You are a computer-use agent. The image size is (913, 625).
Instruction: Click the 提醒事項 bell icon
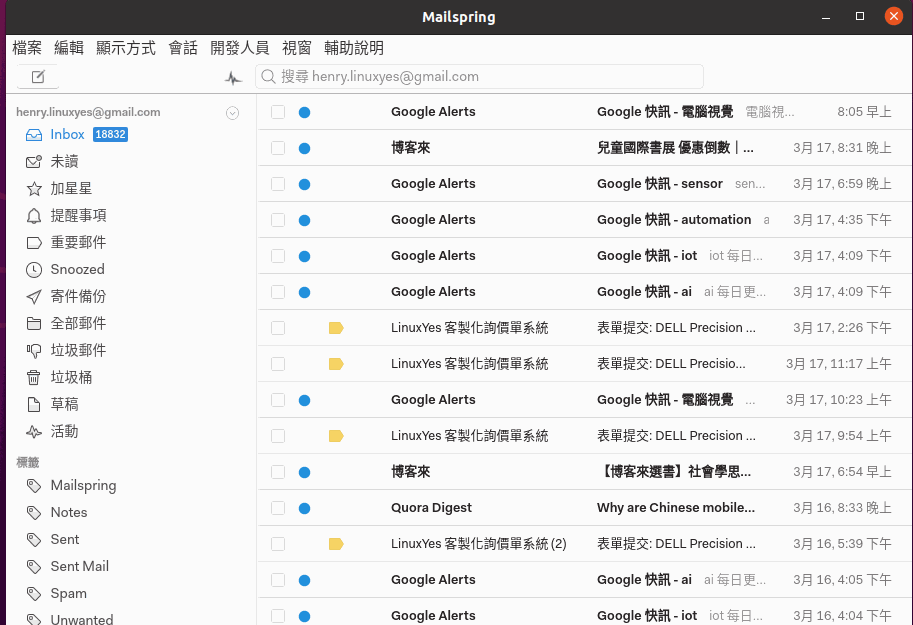[x=34, y=216]
